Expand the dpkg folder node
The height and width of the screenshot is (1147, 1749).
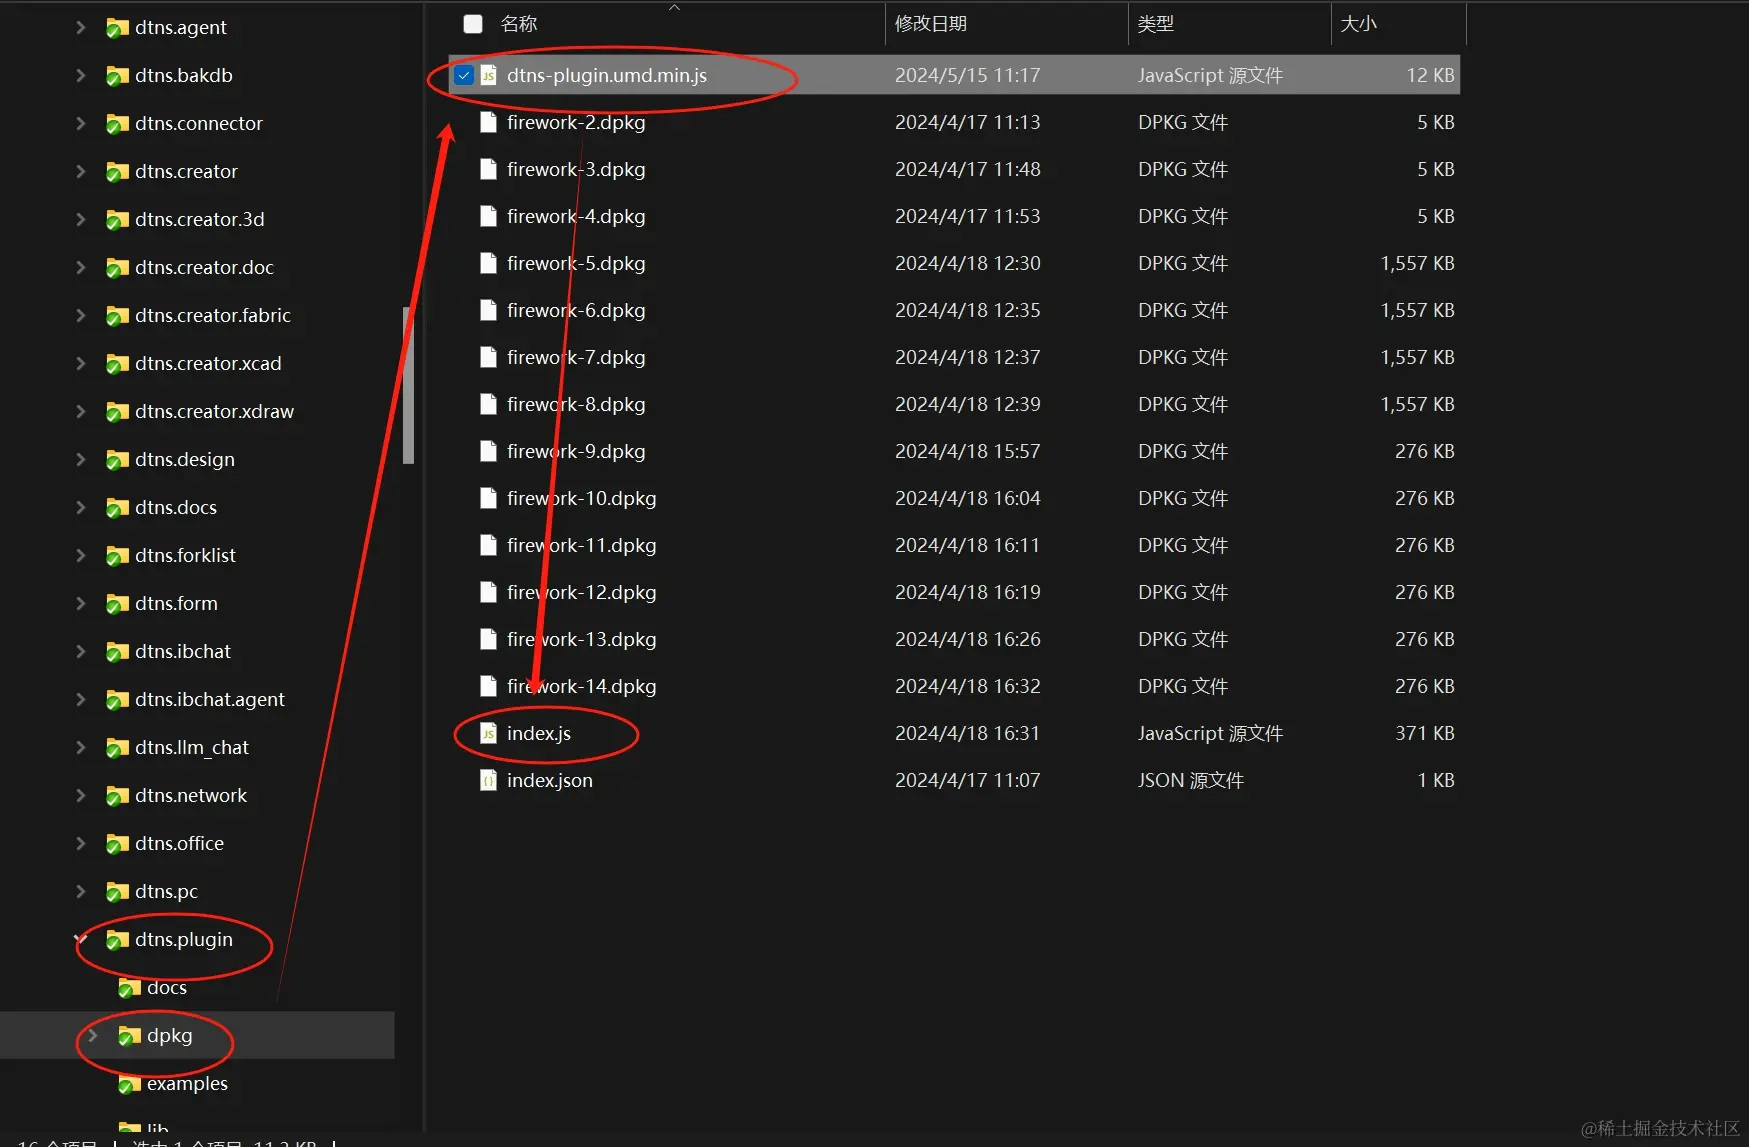pos(93,1036)
